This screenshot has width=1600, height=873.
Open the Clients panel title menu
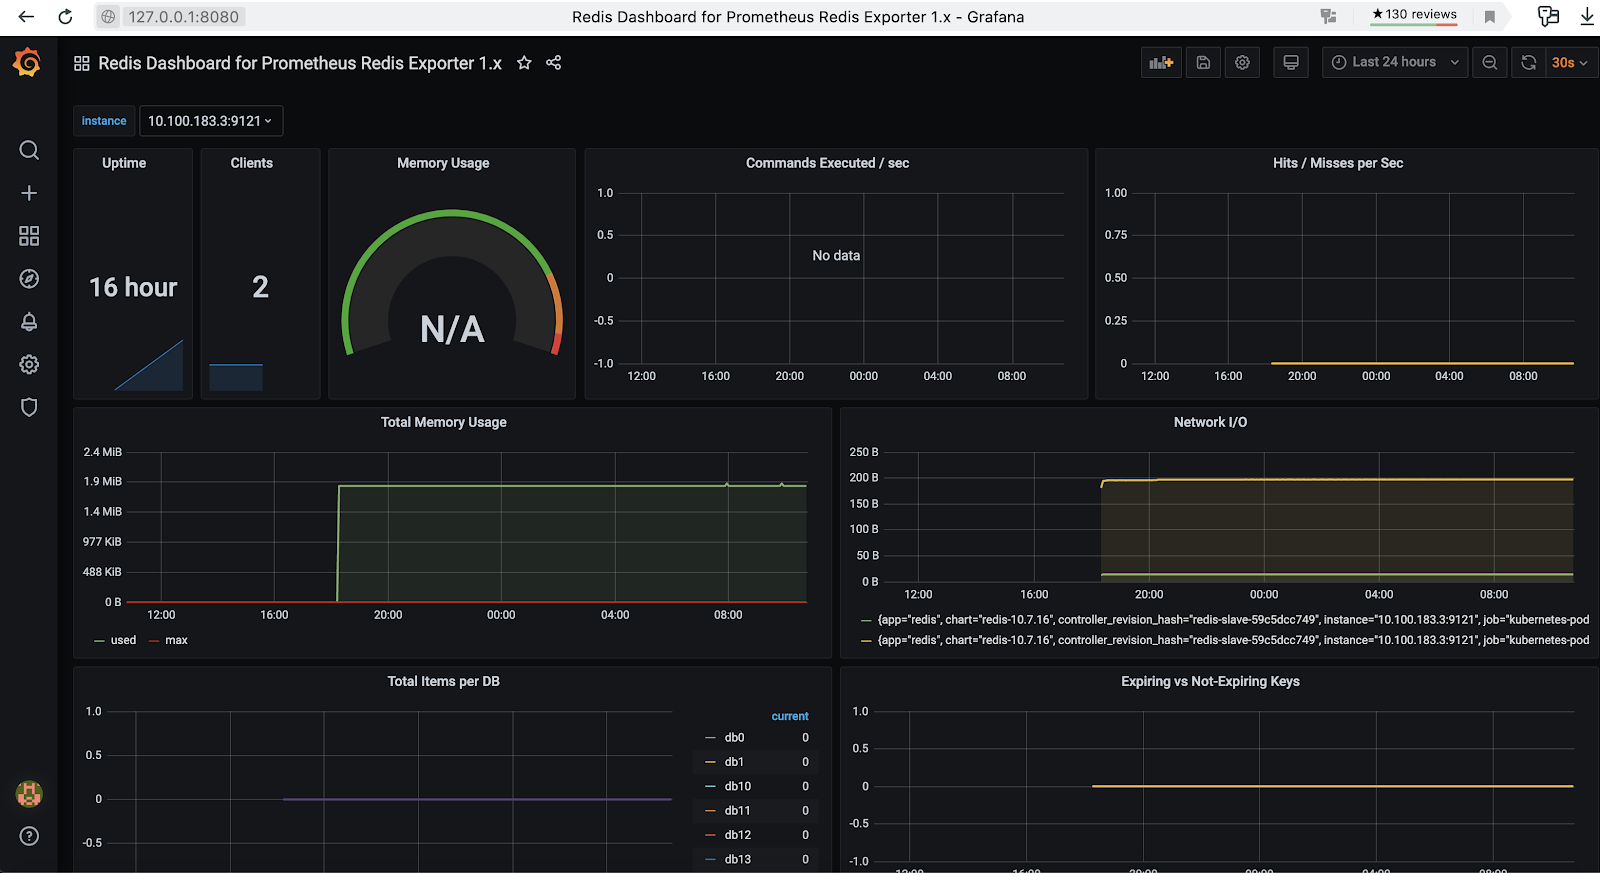pos(251,163)
